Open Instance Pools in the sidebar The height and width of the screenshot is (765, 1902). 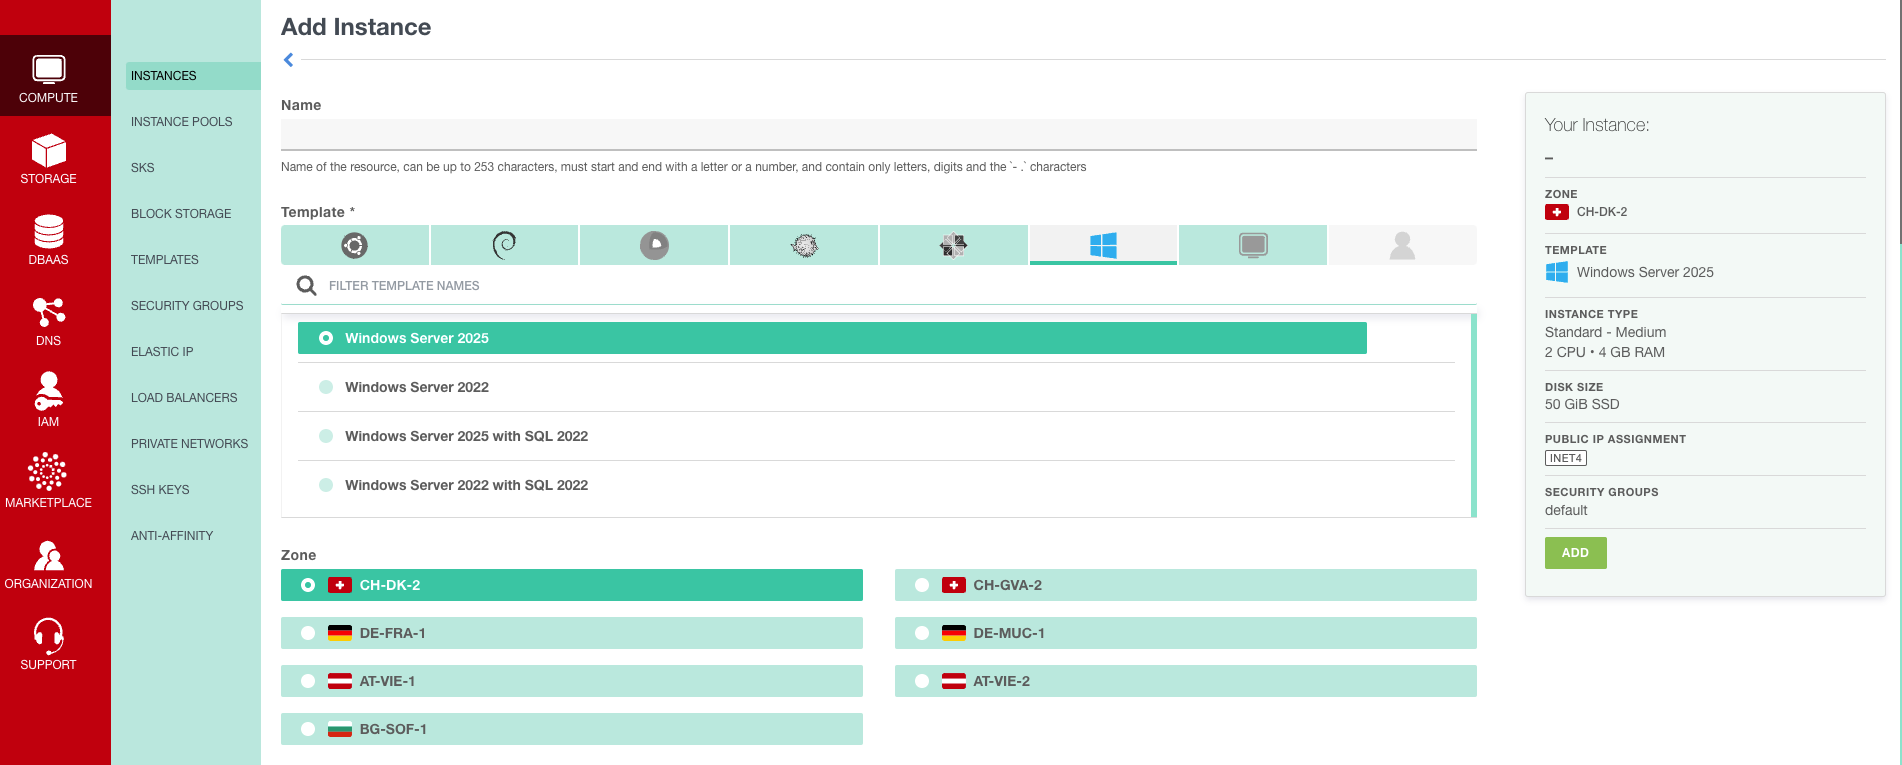coord(181,122)
